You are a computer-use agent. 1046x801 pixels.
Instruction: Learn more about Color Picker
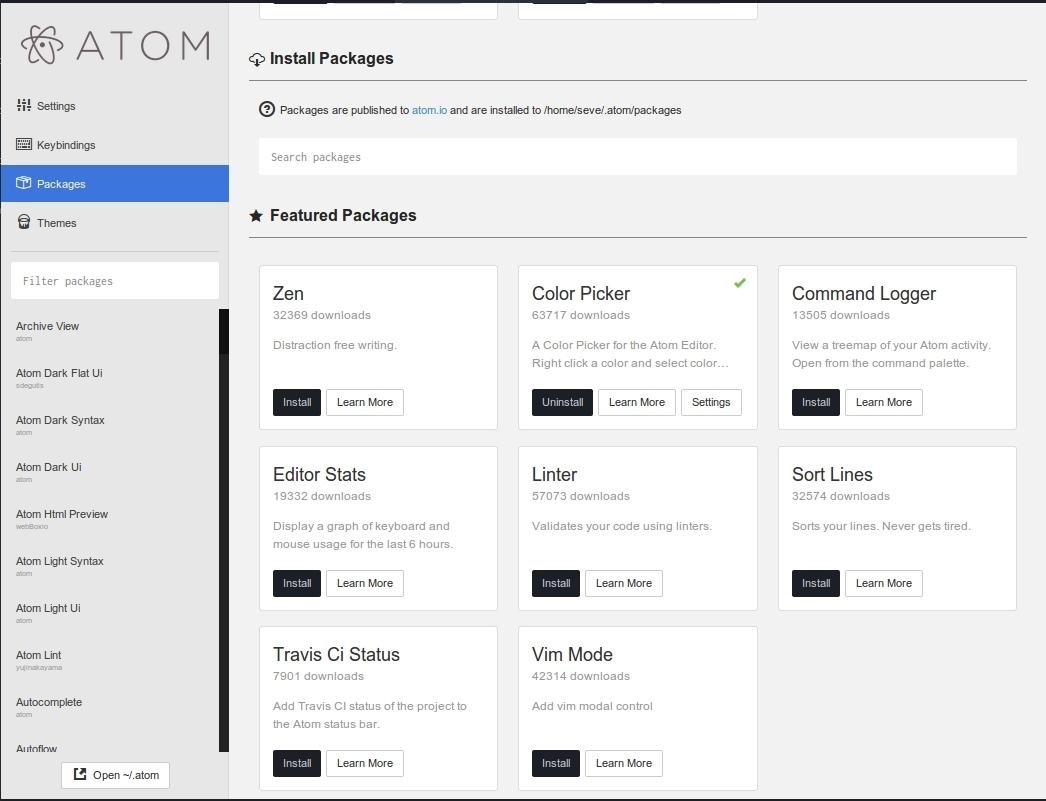[x=637, y=402]
